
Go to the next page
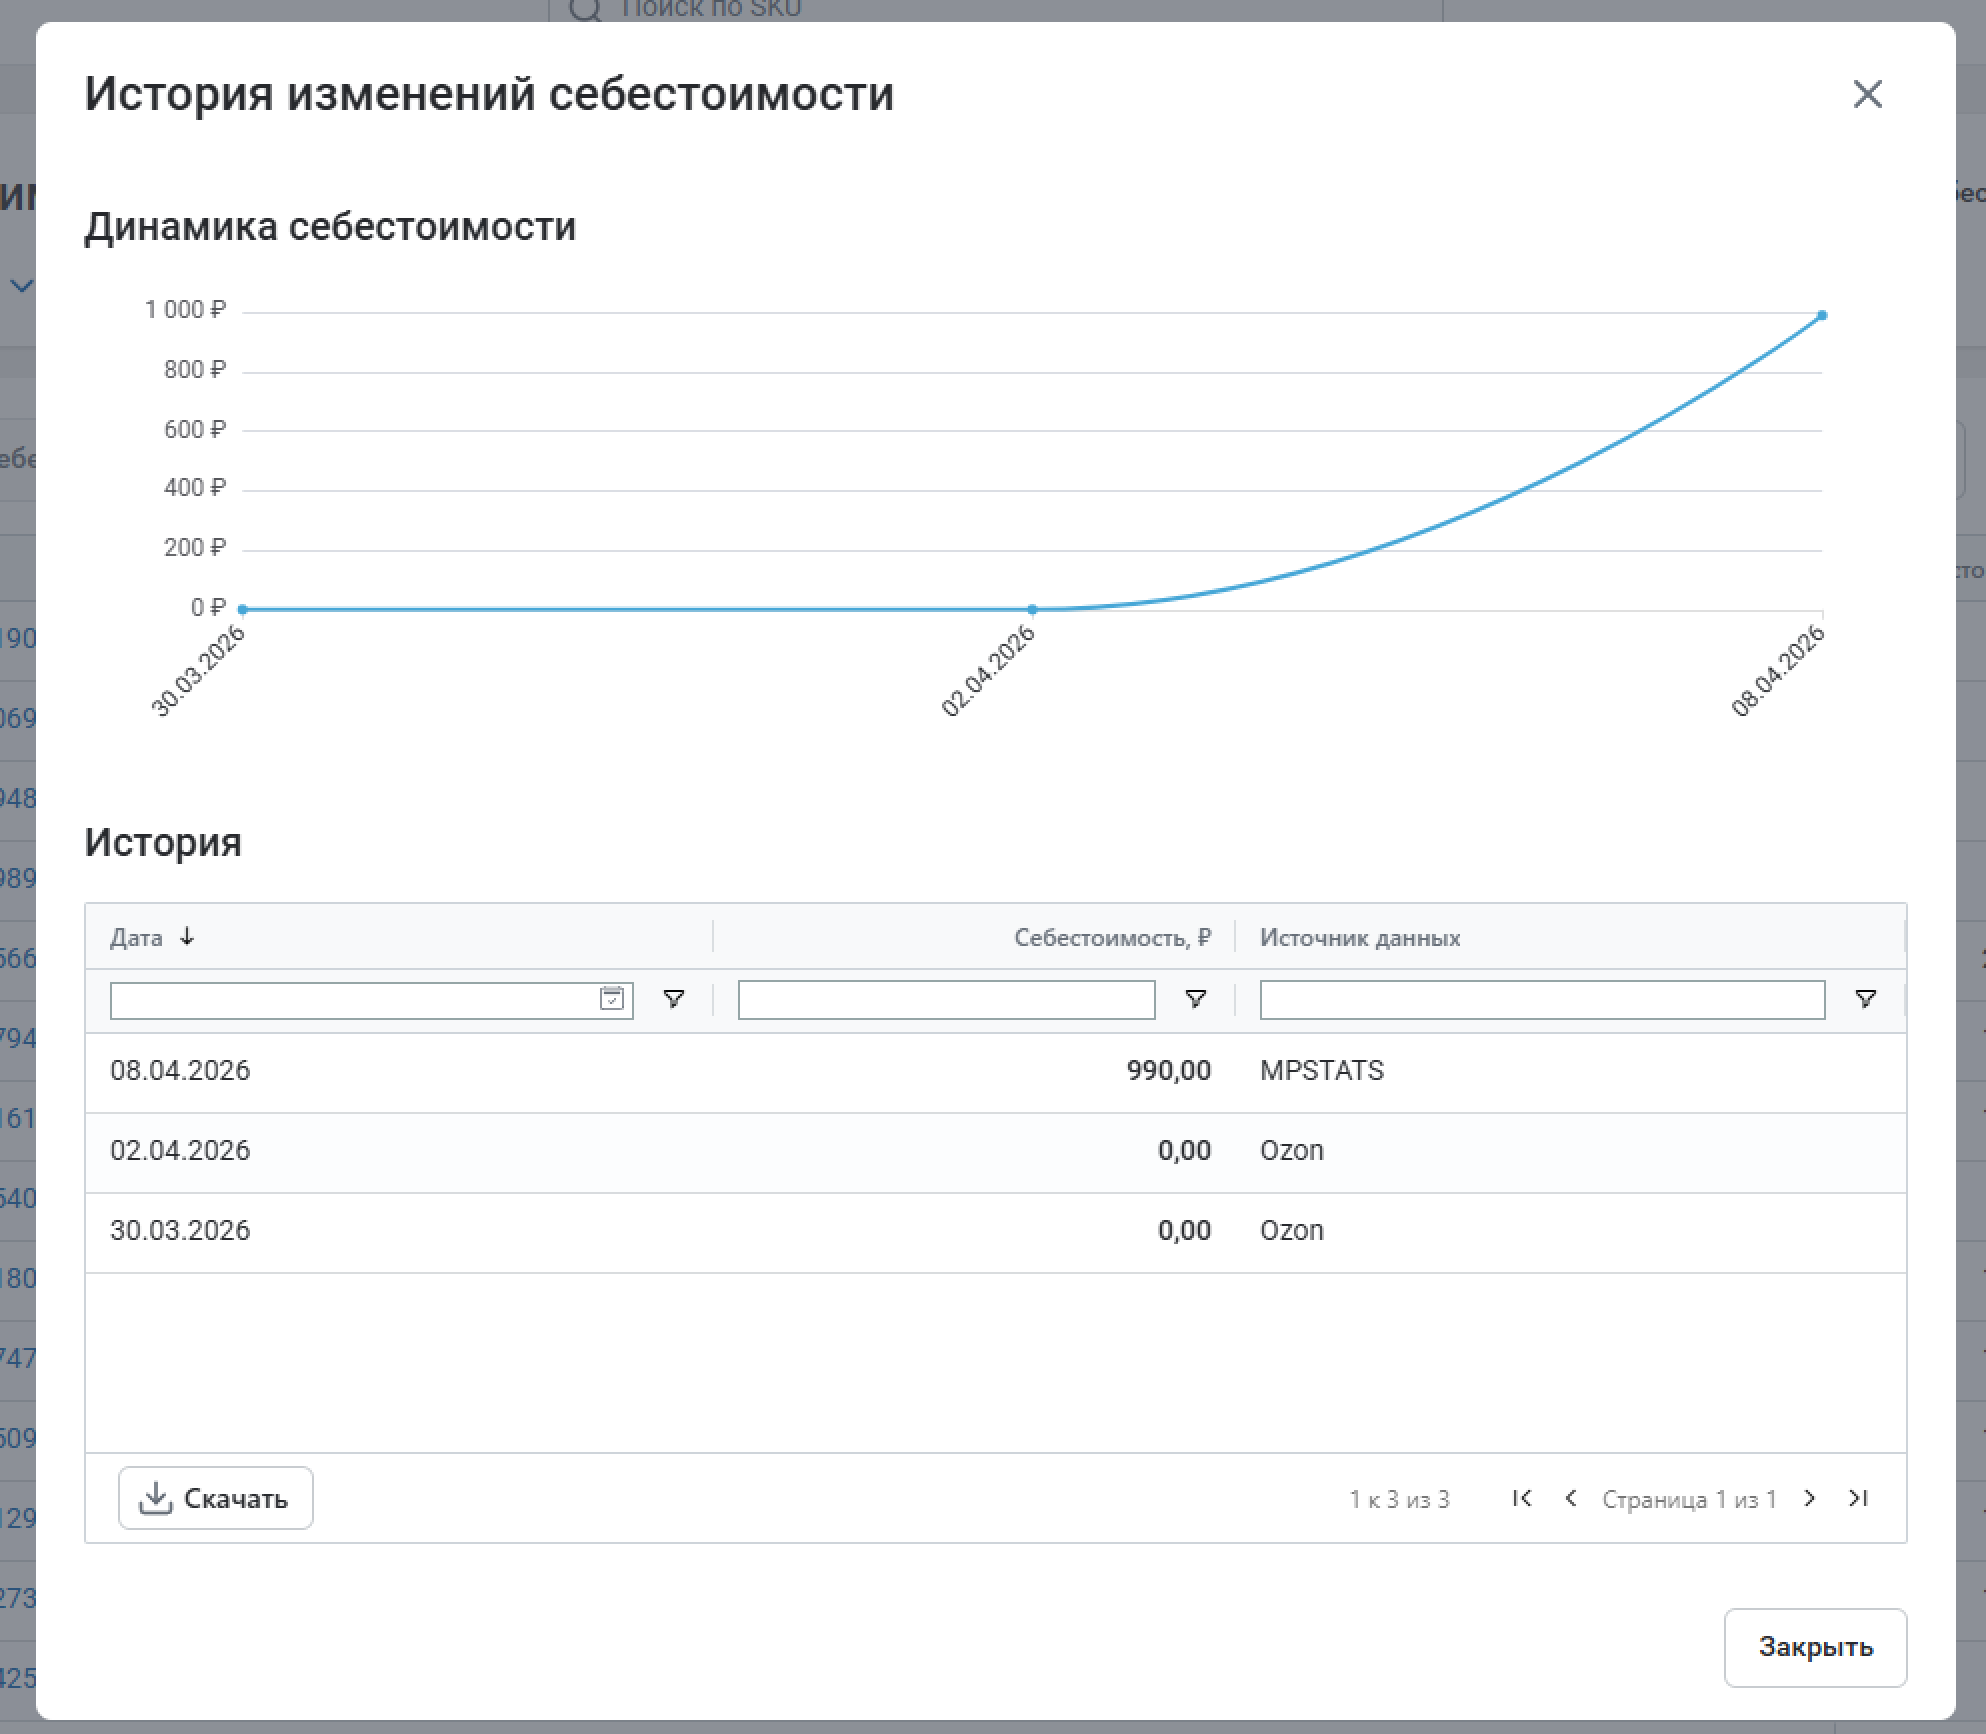pos(1809,1498)
